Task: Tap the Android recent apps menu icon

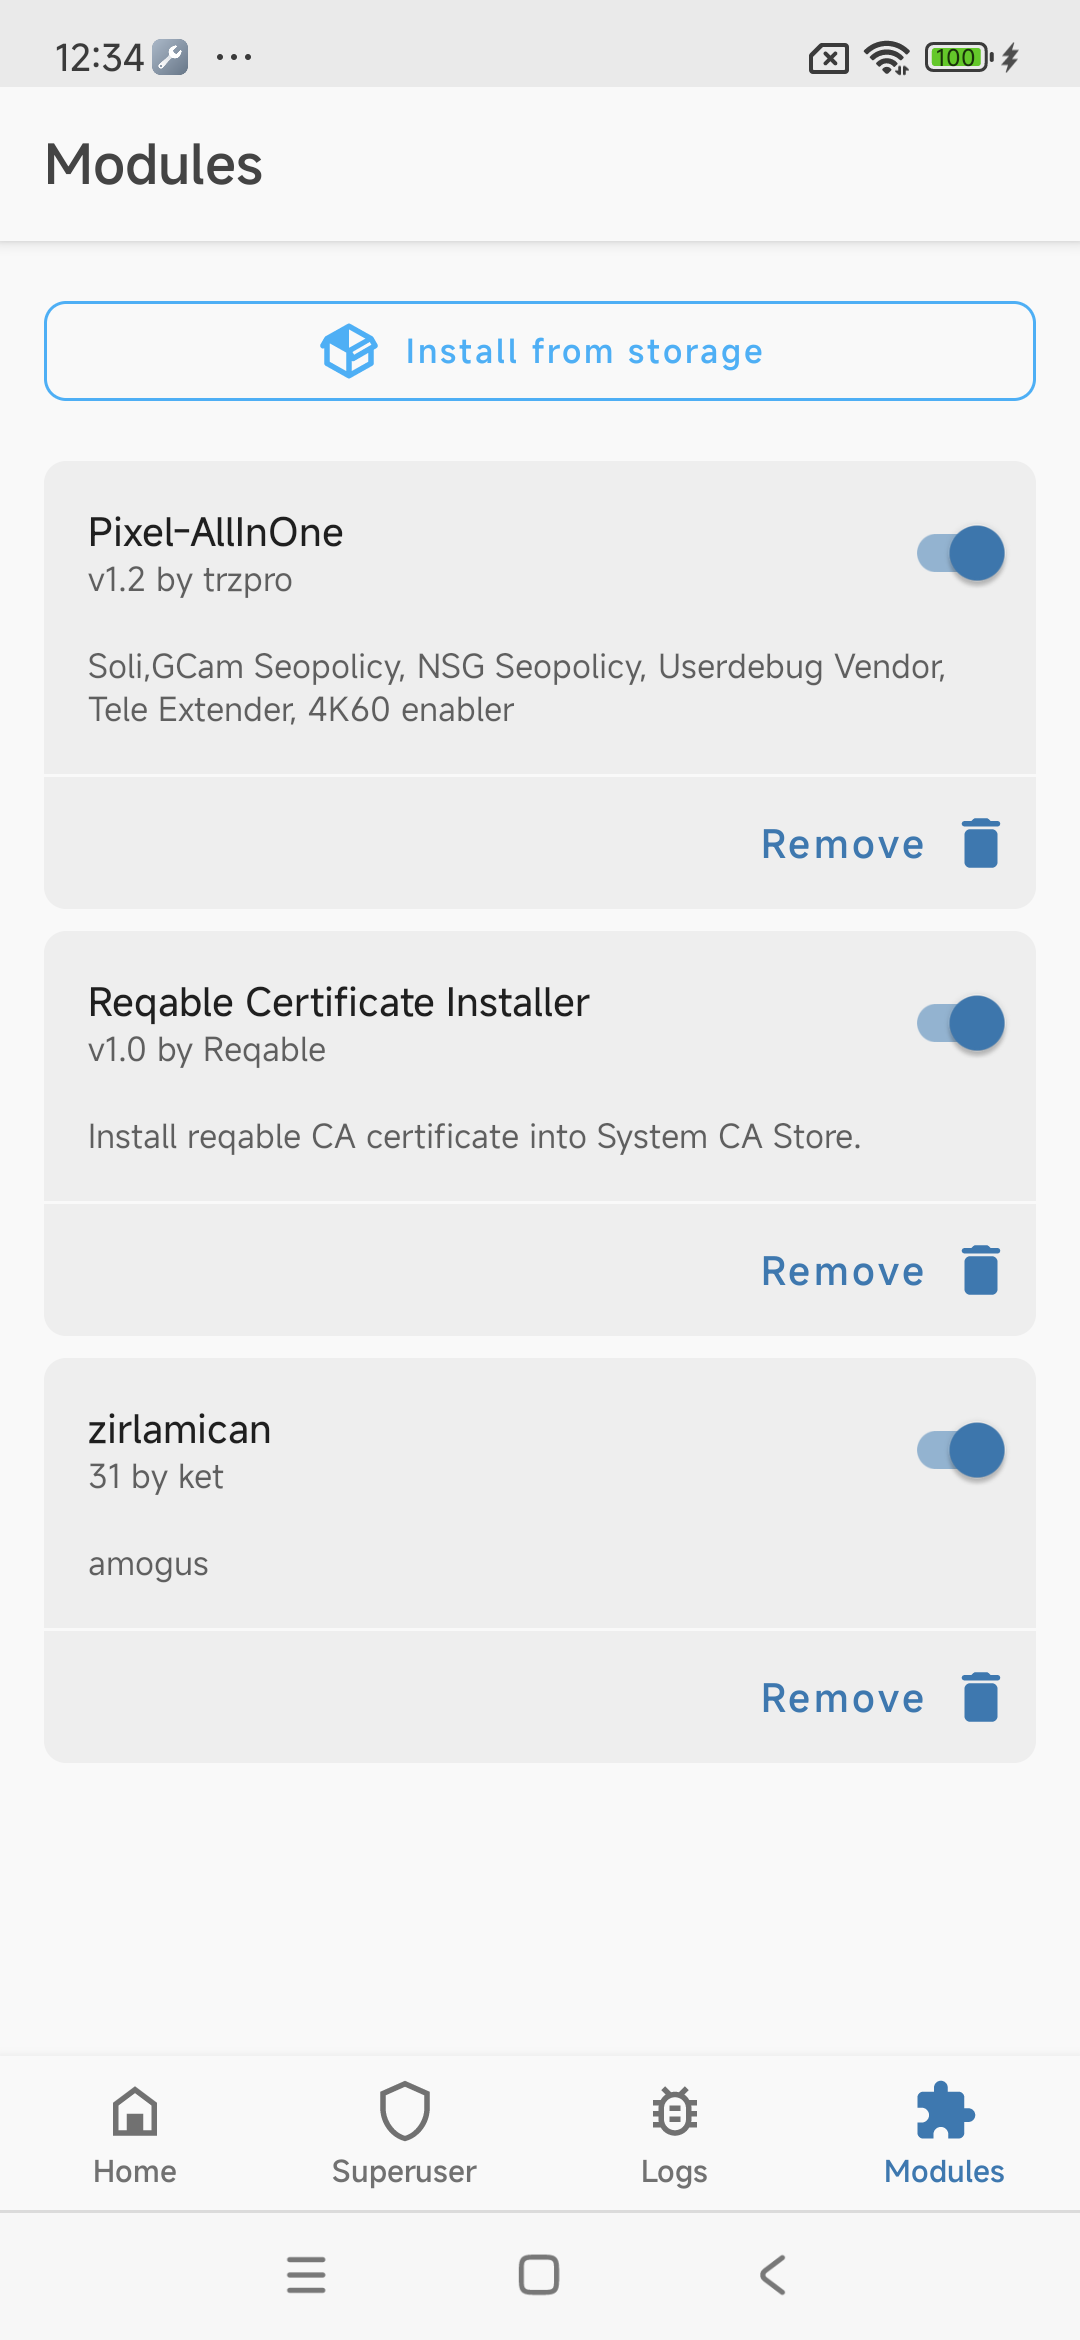Action: click(x=306, y=2275)
